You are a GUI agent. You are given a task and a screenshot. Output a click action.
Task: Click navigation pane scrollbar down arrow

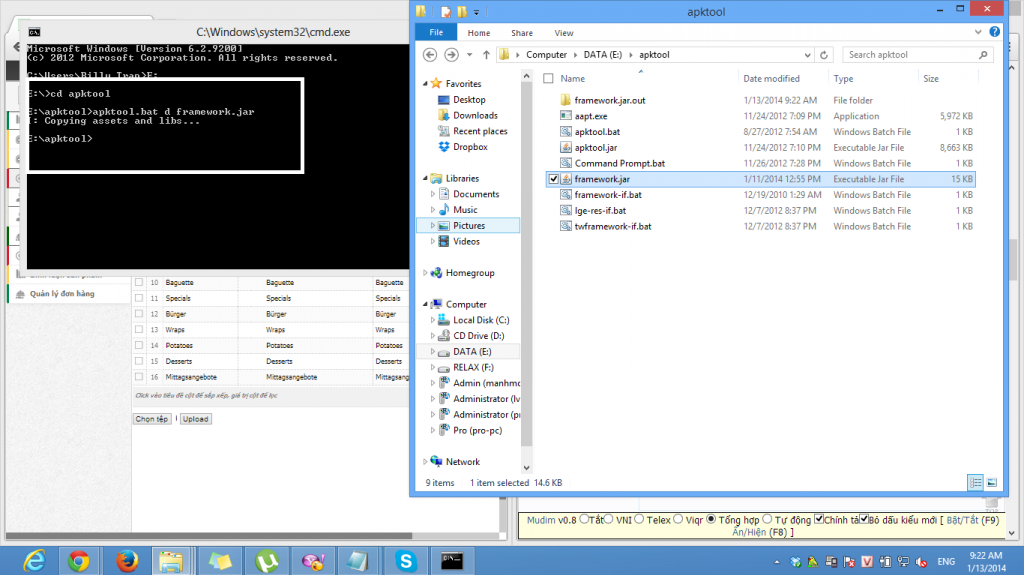(x=526, y=468)
